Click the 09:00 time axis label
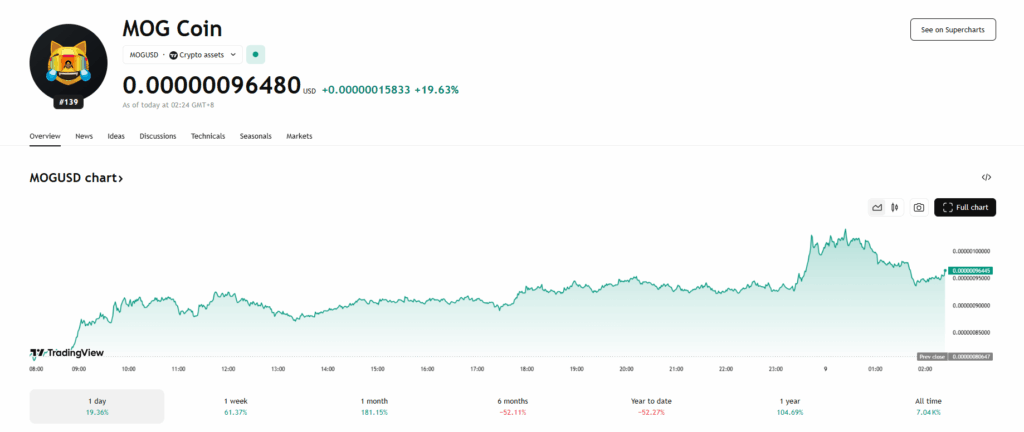Viewport: 1024px width, 432px height. point(79,369)
